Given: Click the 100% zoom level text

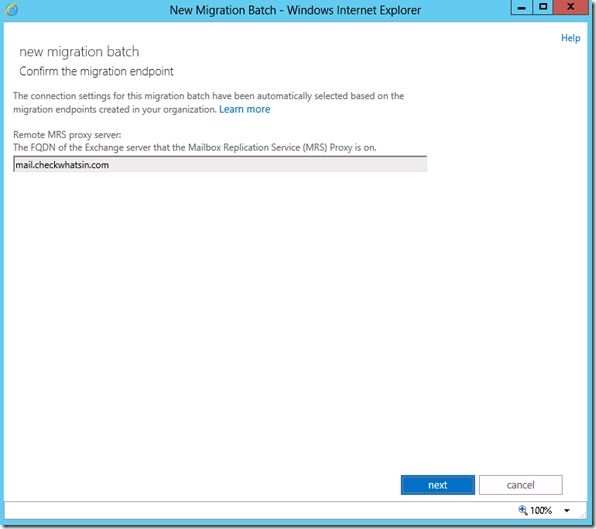Looking at the screenshot, I should tap(541, 510).
